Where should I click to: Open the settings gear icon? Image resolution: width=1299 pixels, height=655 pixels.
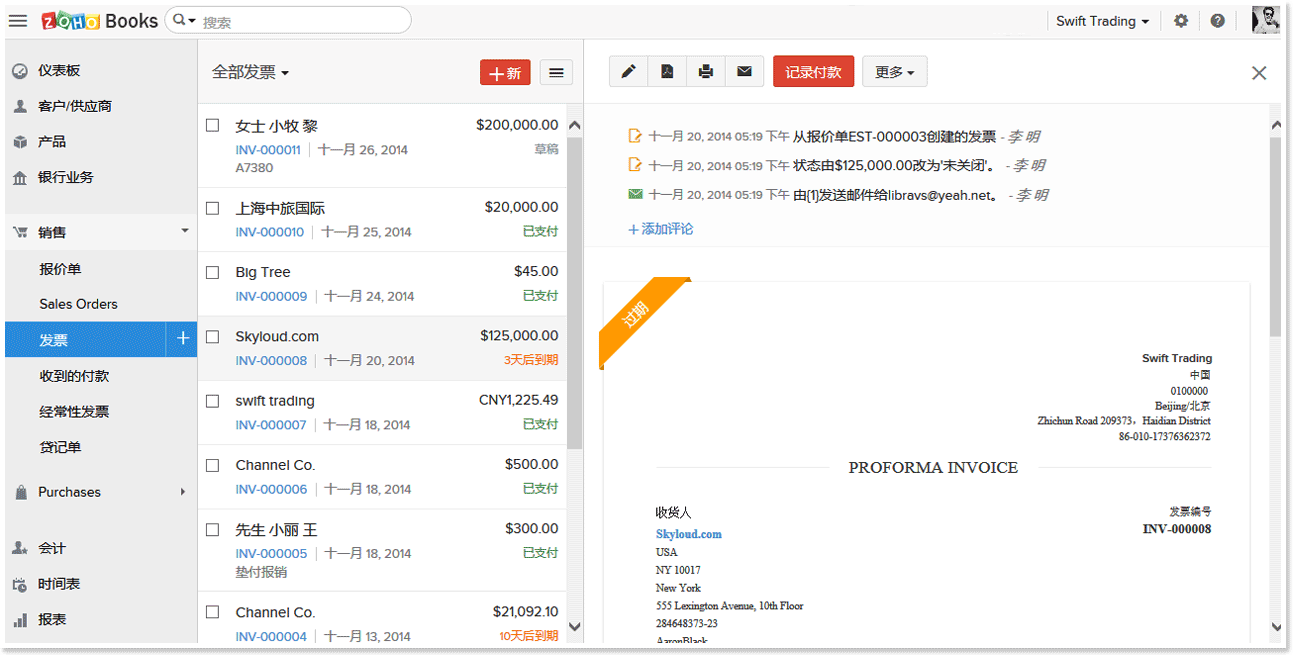tap(1181, 21)
